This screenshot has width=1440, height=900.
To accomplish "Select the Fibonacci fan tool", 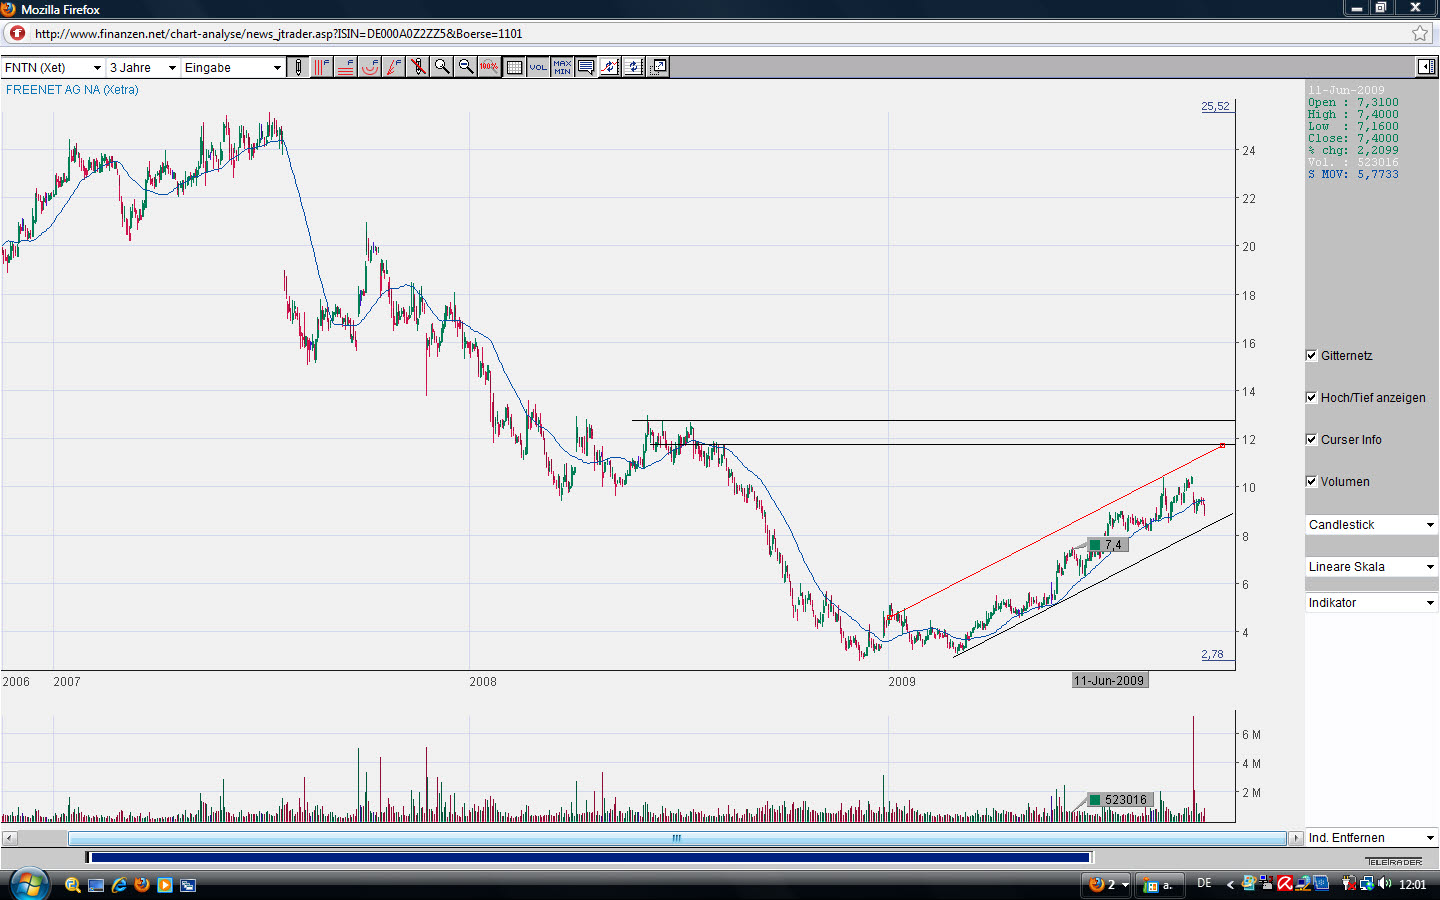I will point(394,67).
